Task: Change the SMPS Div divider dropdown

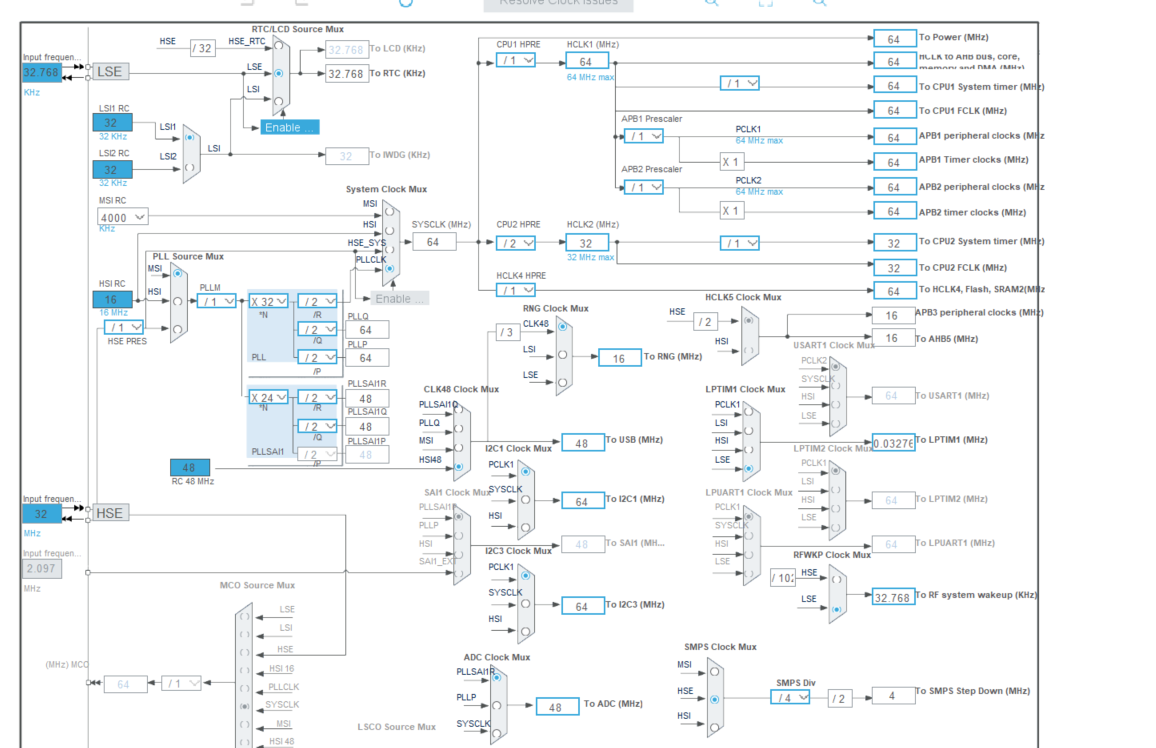Action: 788,696
